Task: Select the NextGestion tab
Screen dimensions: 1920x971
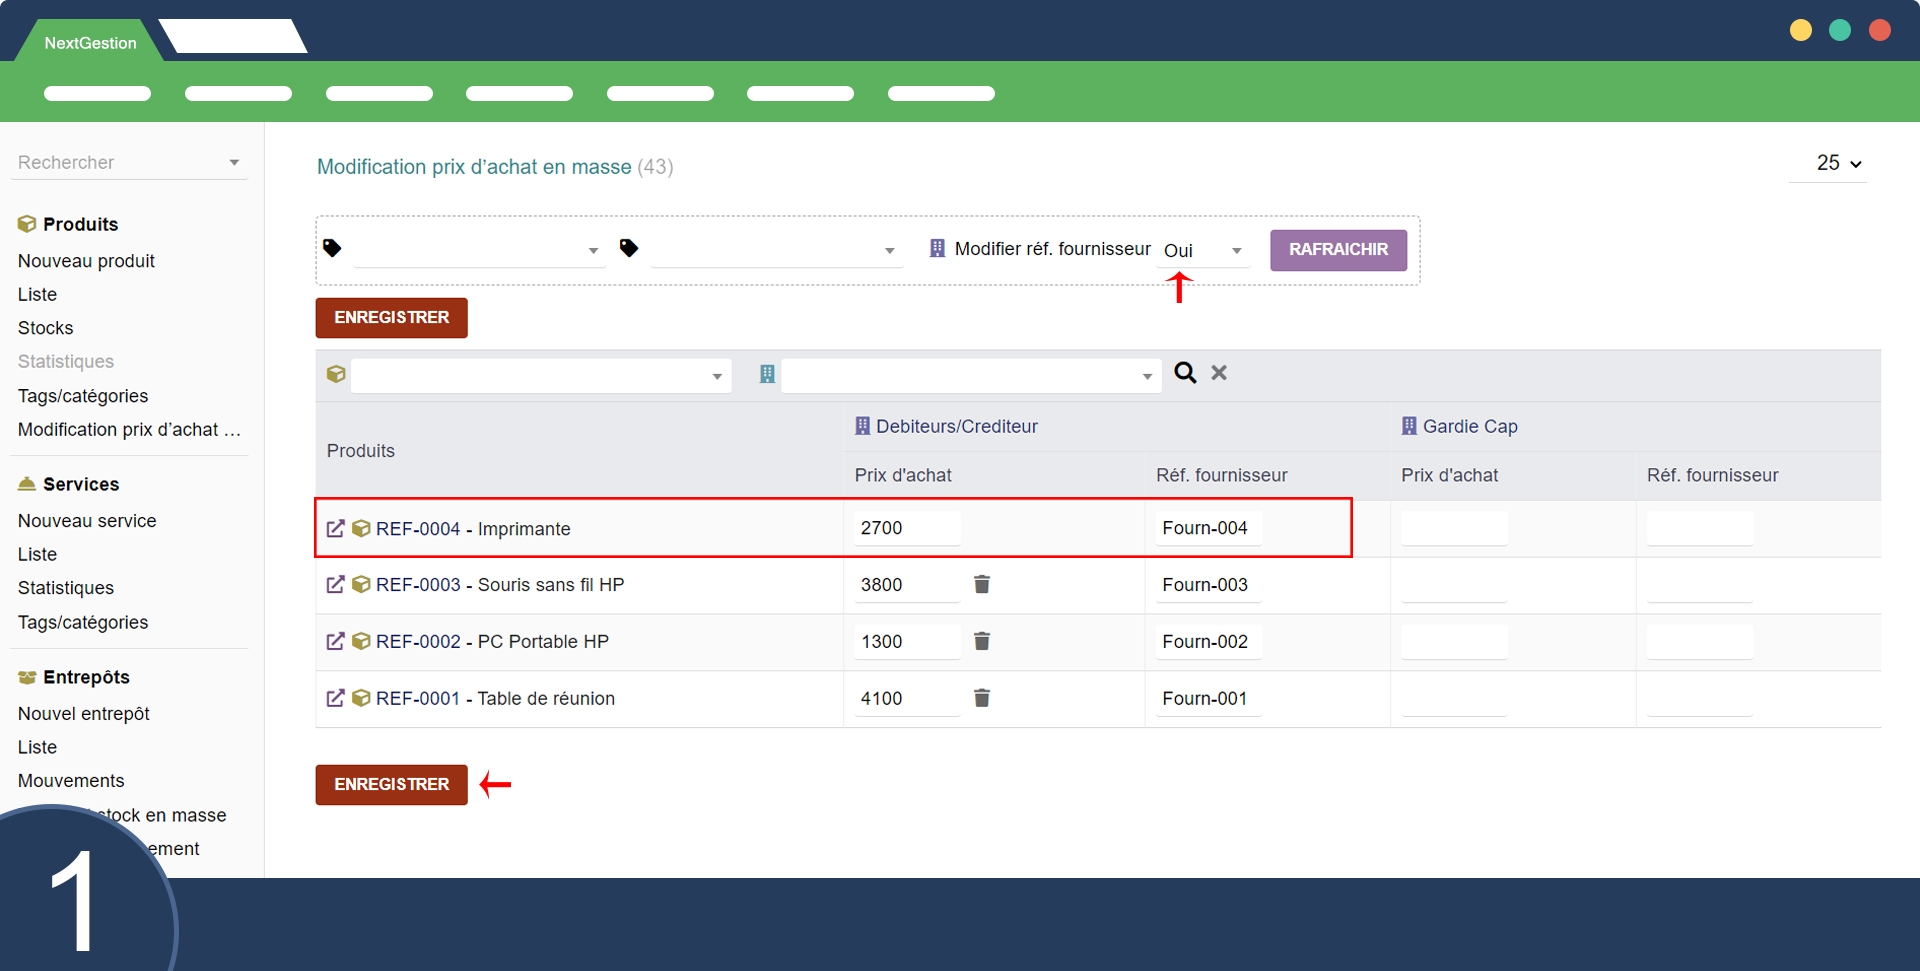Action: [90, 43]
